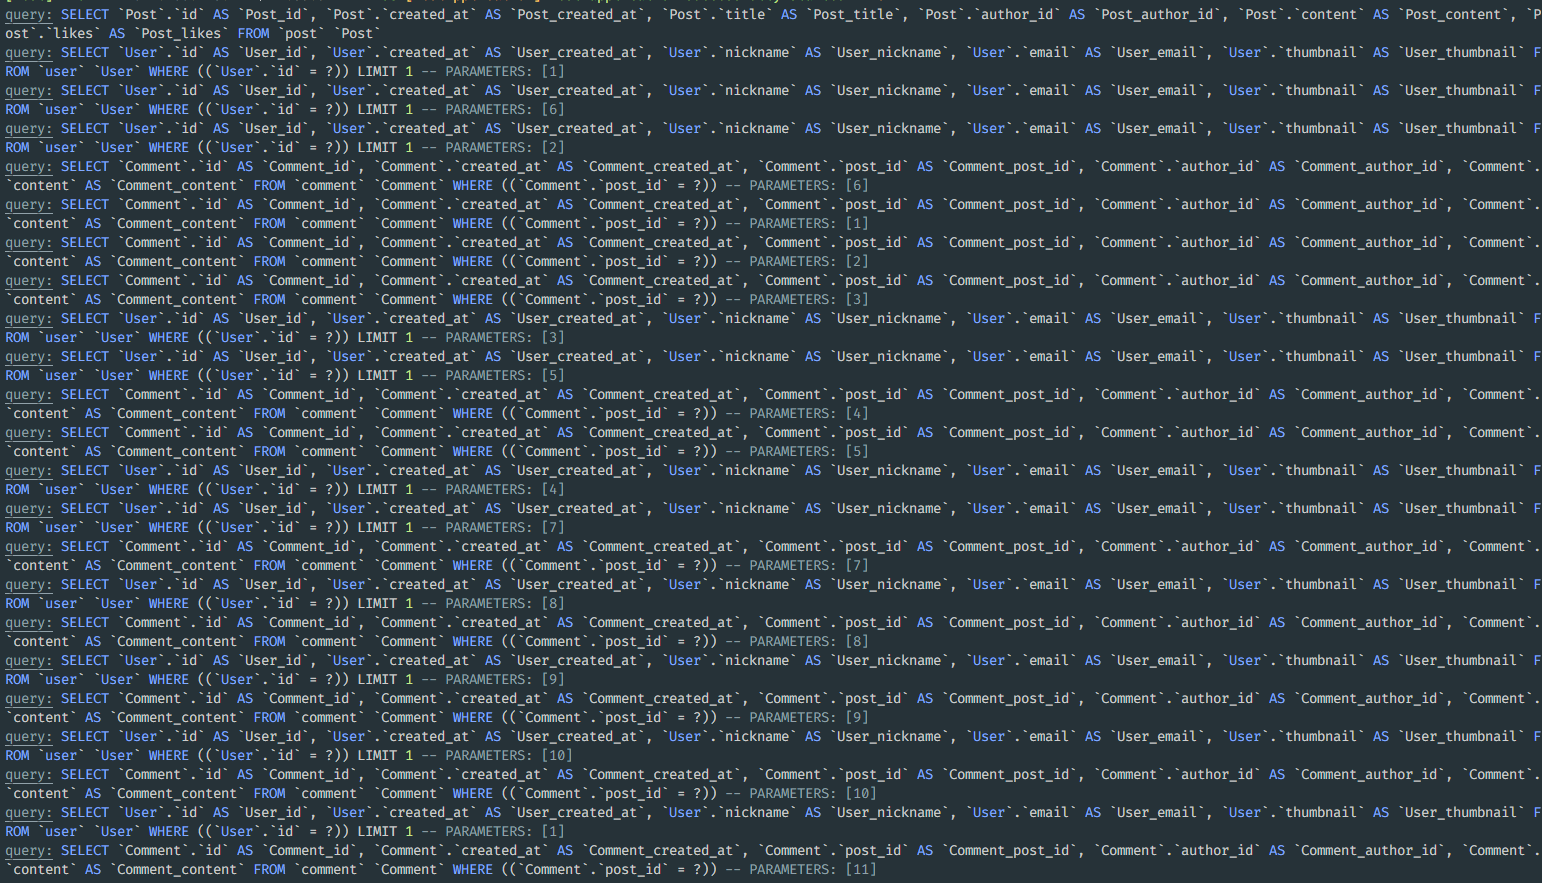Image resolution: width=1542 pixels, height=883 pixels.
Task: Click PARAMETERS: [6] on the Comment post_id query
Action: 809,185
